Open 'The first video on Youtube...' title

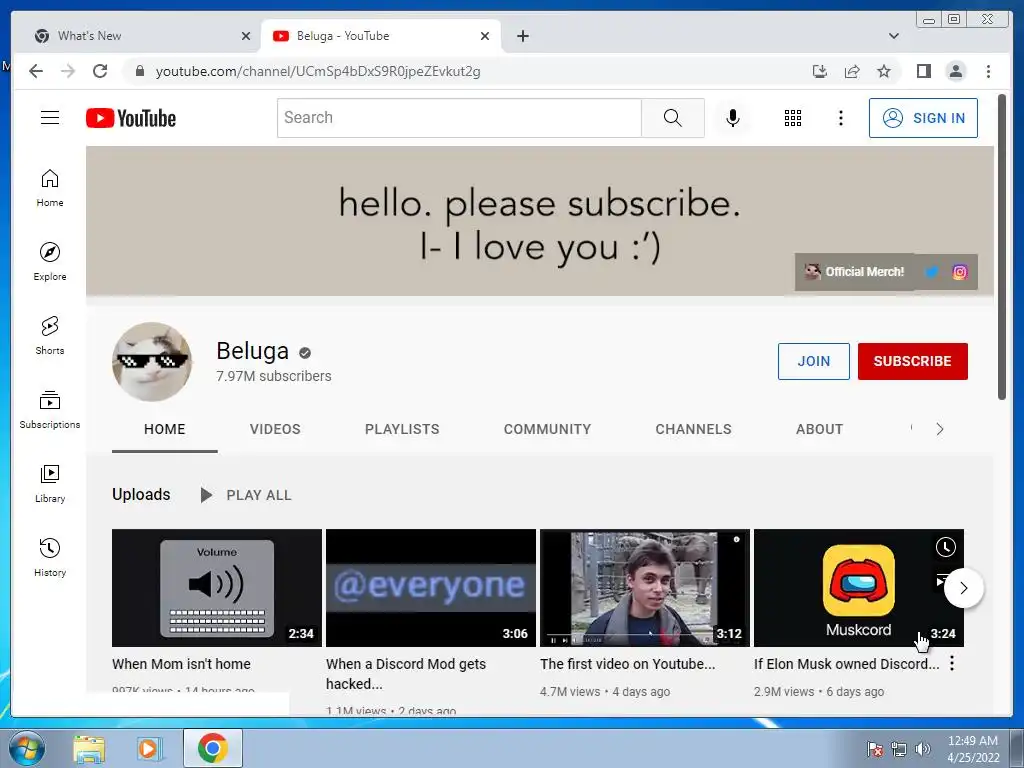click(x=627, y=664)
